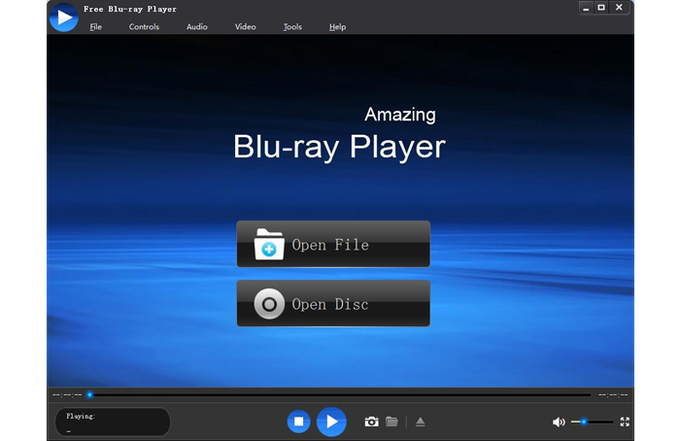Eject the disc using the eject icon

[420, 421]
